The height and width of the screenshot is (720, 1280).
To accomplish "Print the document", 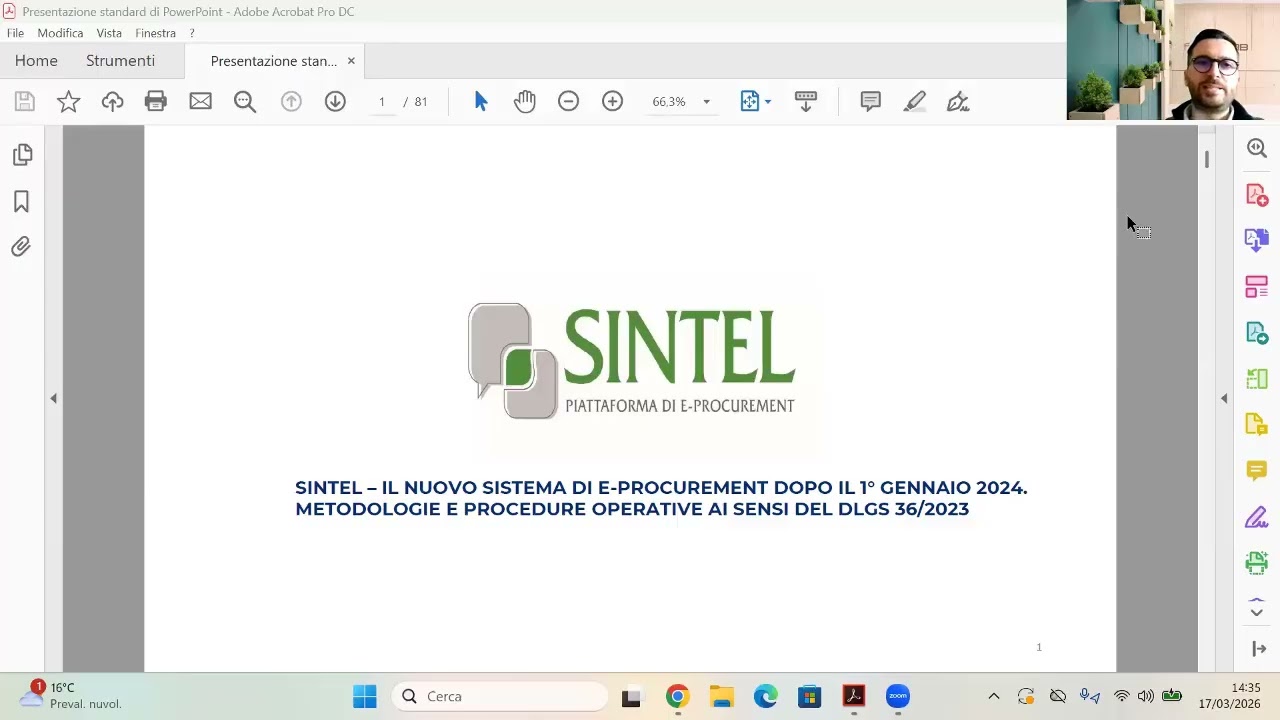I will (x=155, y=101).
